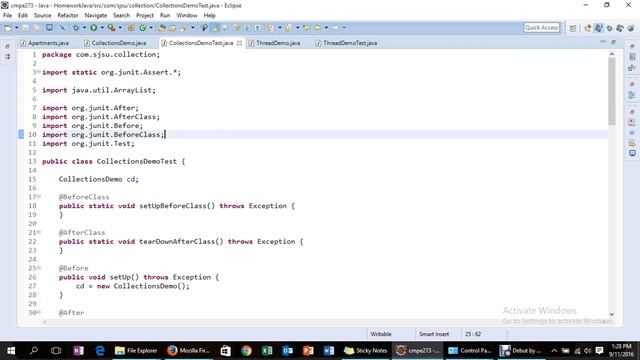Click the New Java Package icon
This screenshot has height=360, width=640.
tap(131, 28)
